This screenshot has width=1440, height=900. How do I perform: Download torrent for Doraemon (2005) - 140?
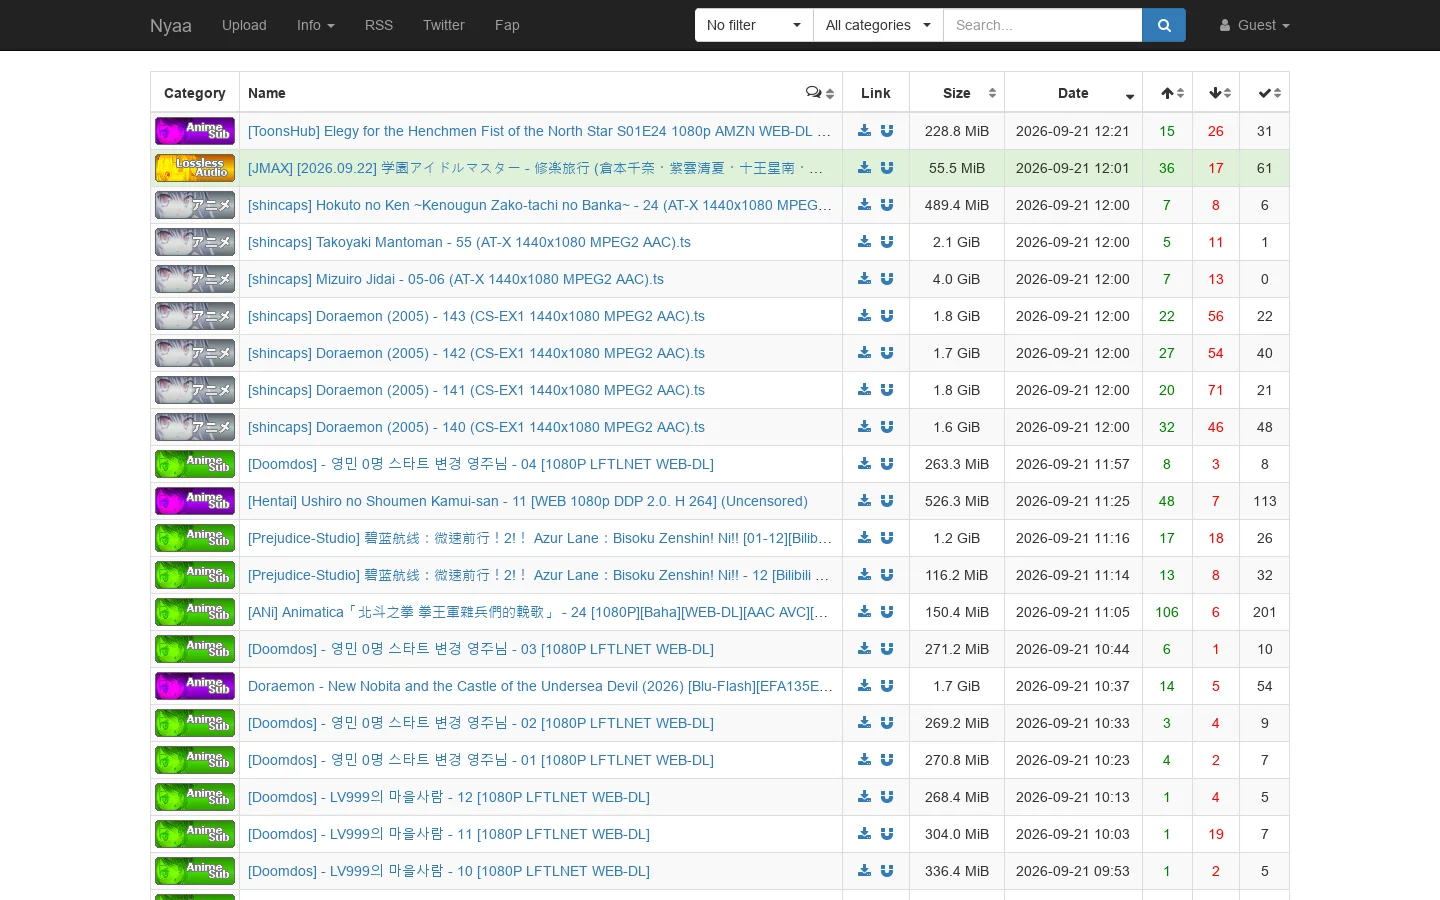[865, 427]
